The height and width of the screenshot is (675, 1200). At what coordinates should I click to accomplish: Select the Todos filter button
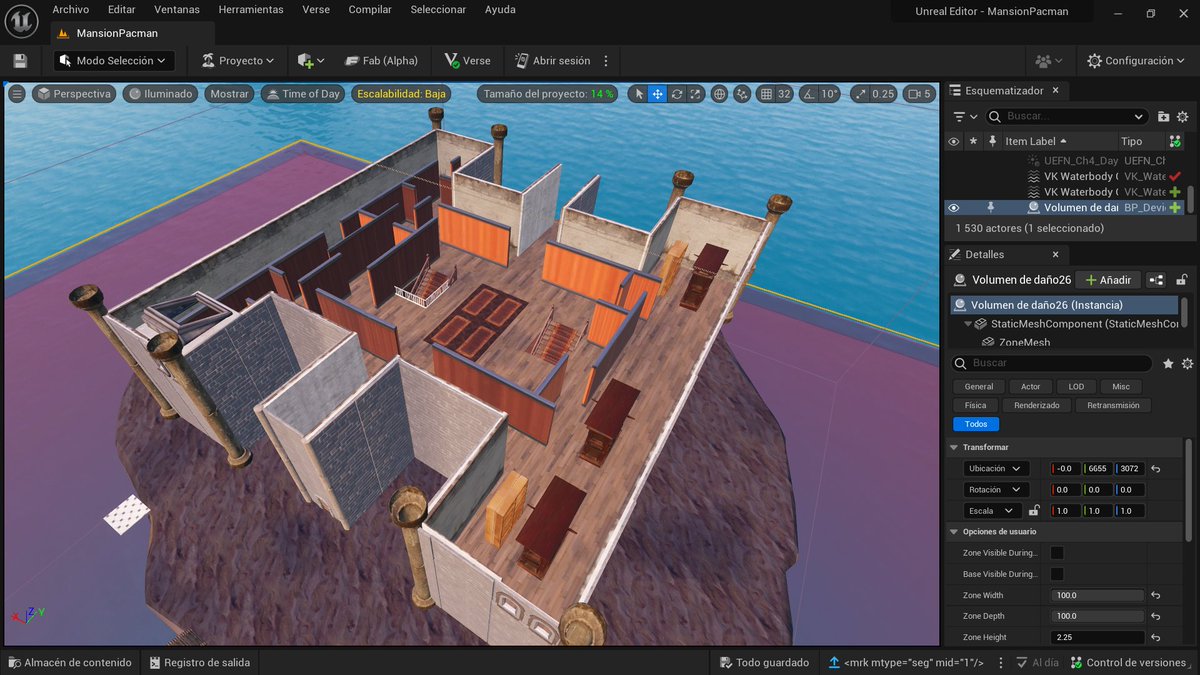[976, 424]
